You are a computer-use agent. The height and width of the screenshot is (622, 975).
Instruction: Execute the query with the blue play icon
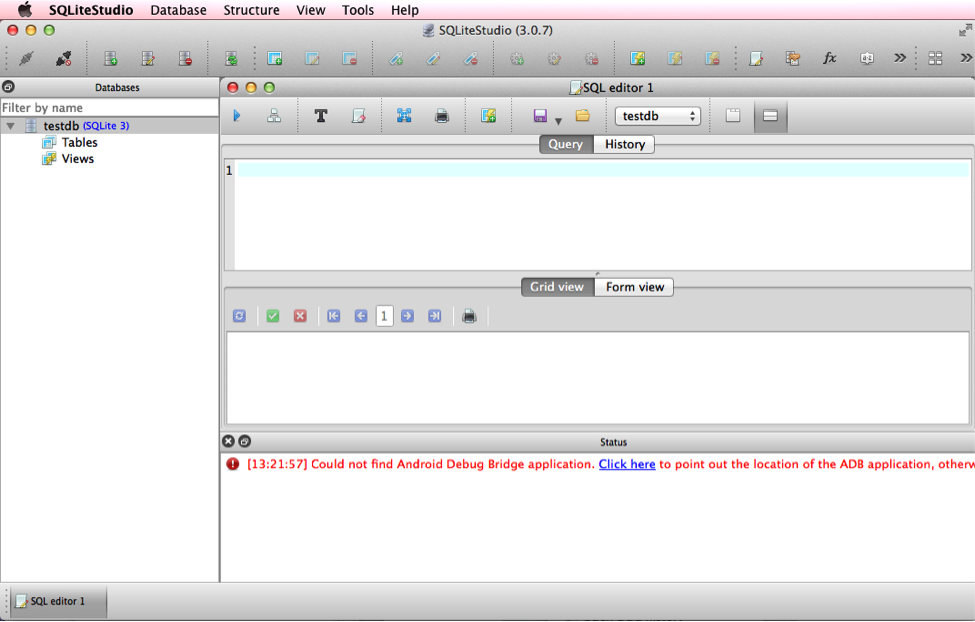pyautogui.click(x=237, y=115)
